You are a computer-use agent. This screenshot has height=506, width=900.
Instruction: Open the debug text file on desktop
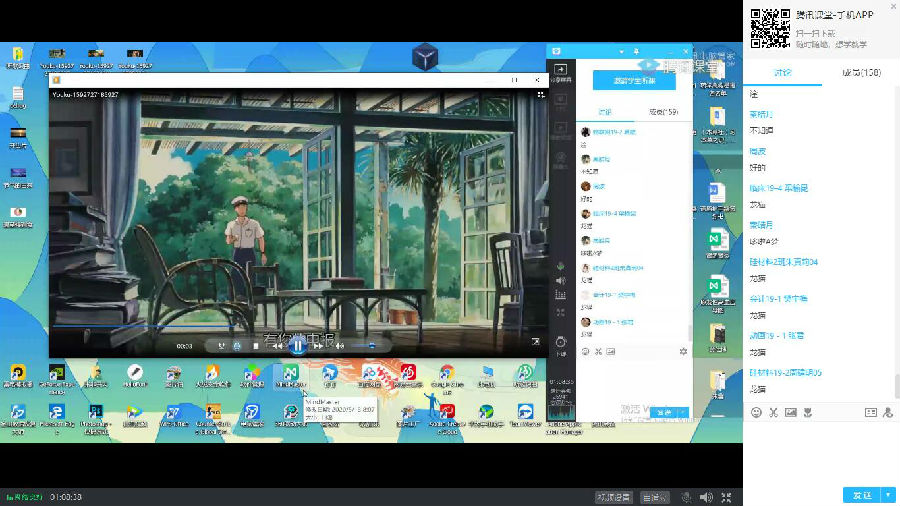coord(18,98)
